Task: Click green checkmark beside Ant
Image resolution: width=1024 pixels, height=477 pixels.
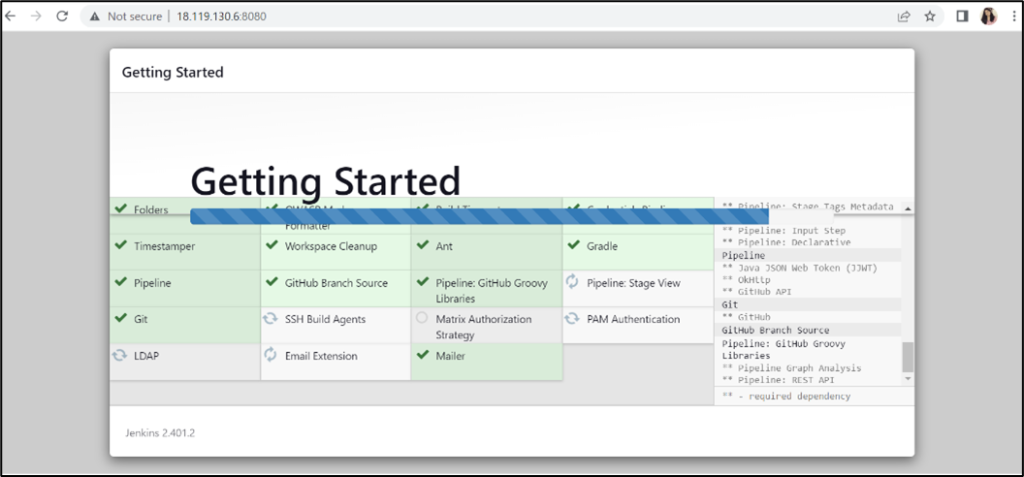Action: tap(423, 245)
